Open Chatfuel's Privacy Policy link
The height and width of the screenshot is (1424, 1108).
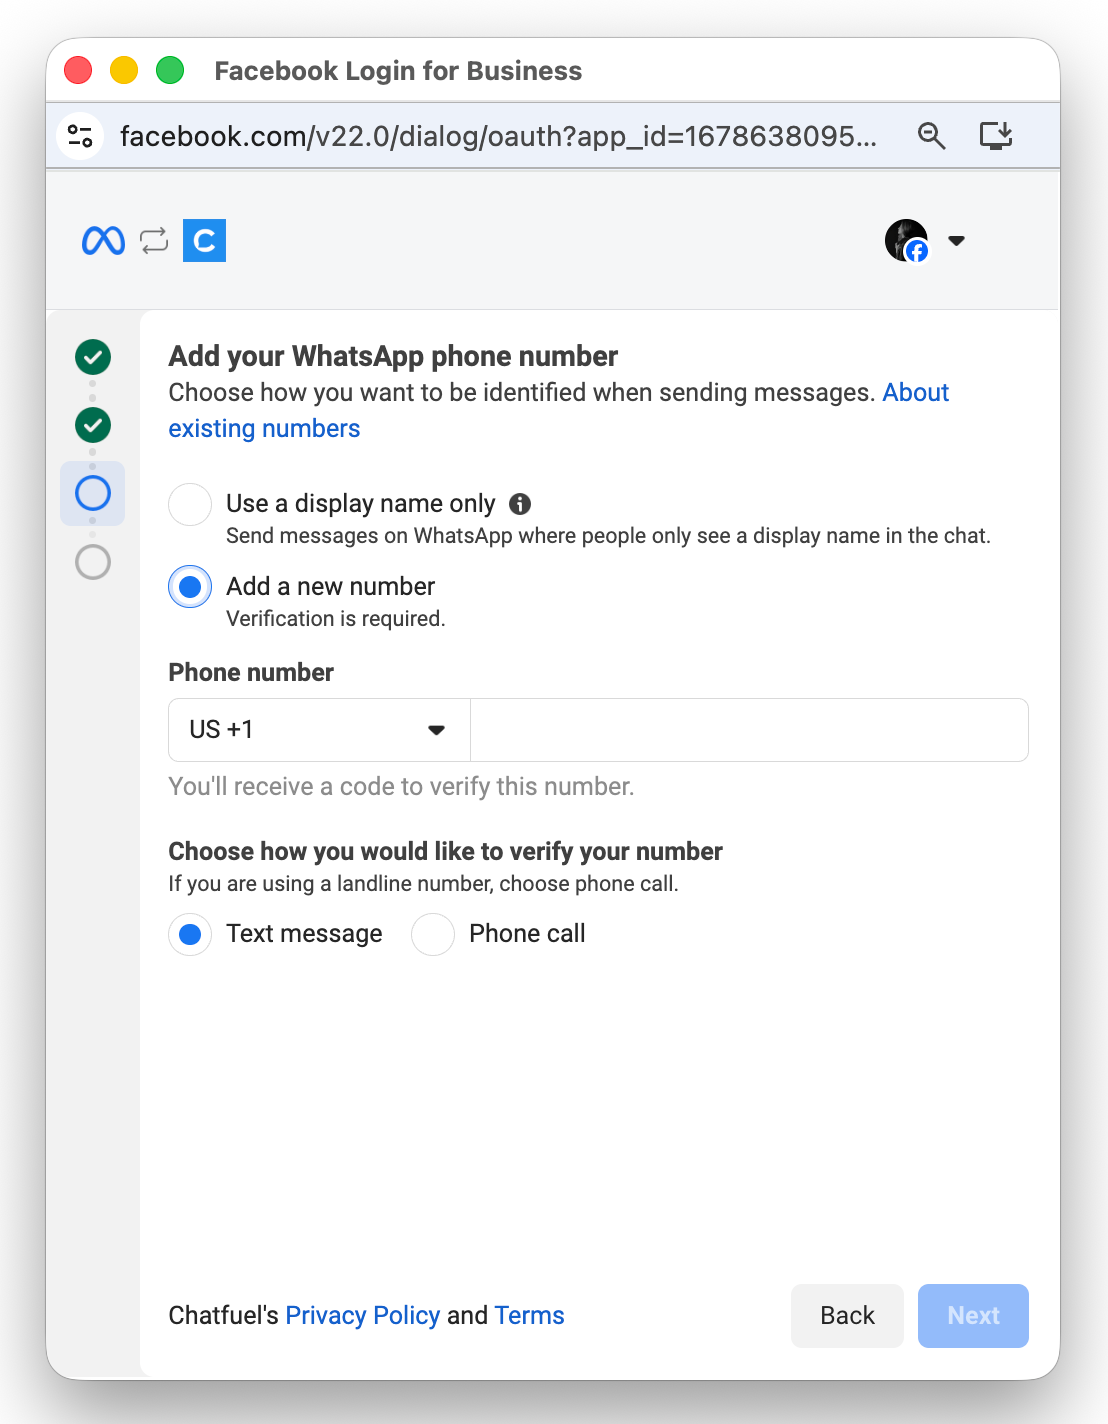(363, 1315)
